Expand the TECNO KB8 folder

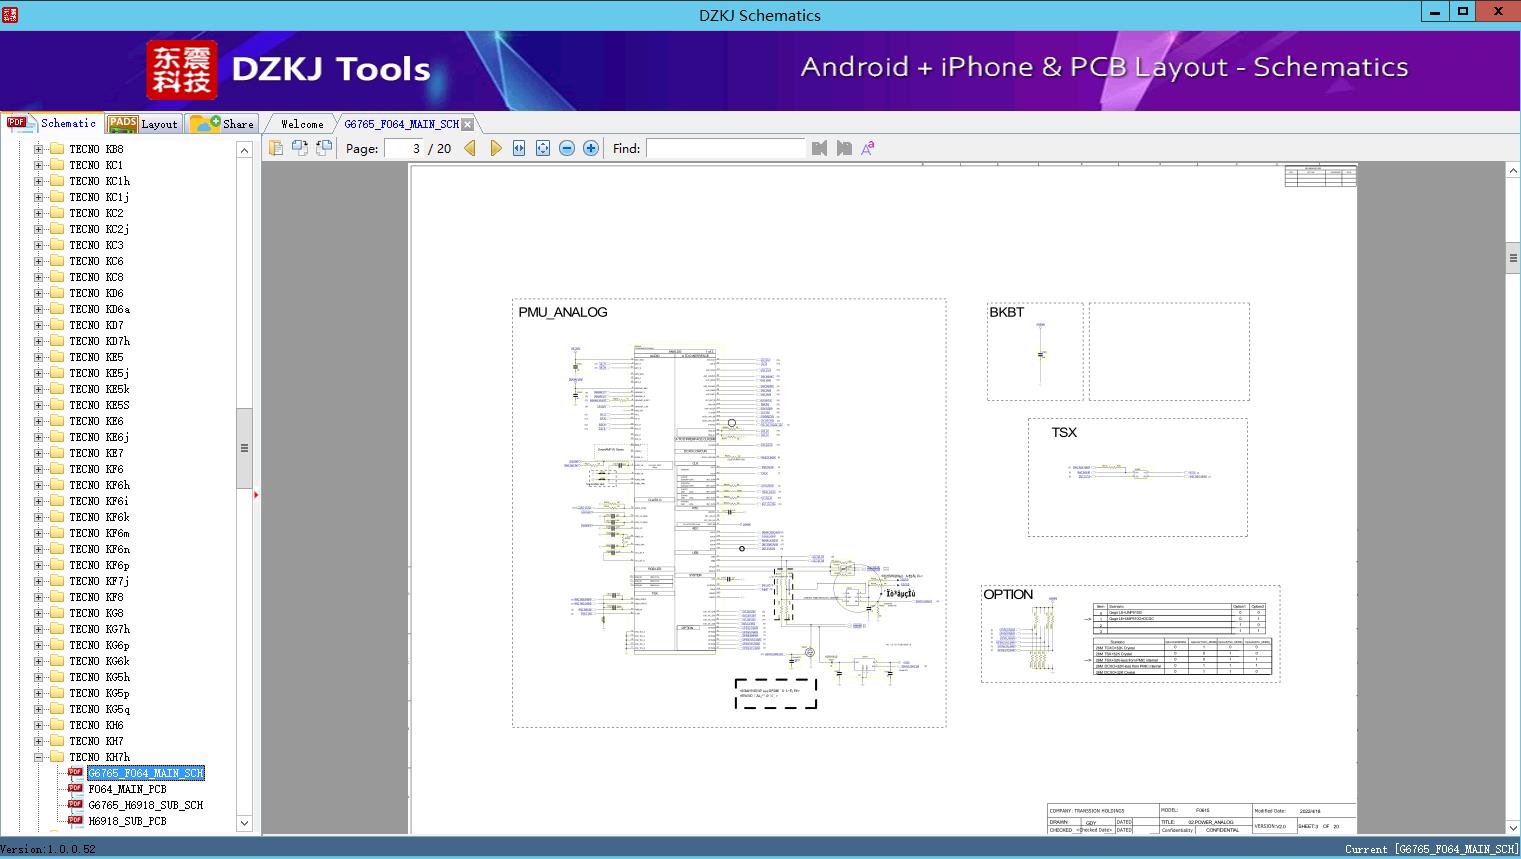pyautogui.click(x=38, y=149)
